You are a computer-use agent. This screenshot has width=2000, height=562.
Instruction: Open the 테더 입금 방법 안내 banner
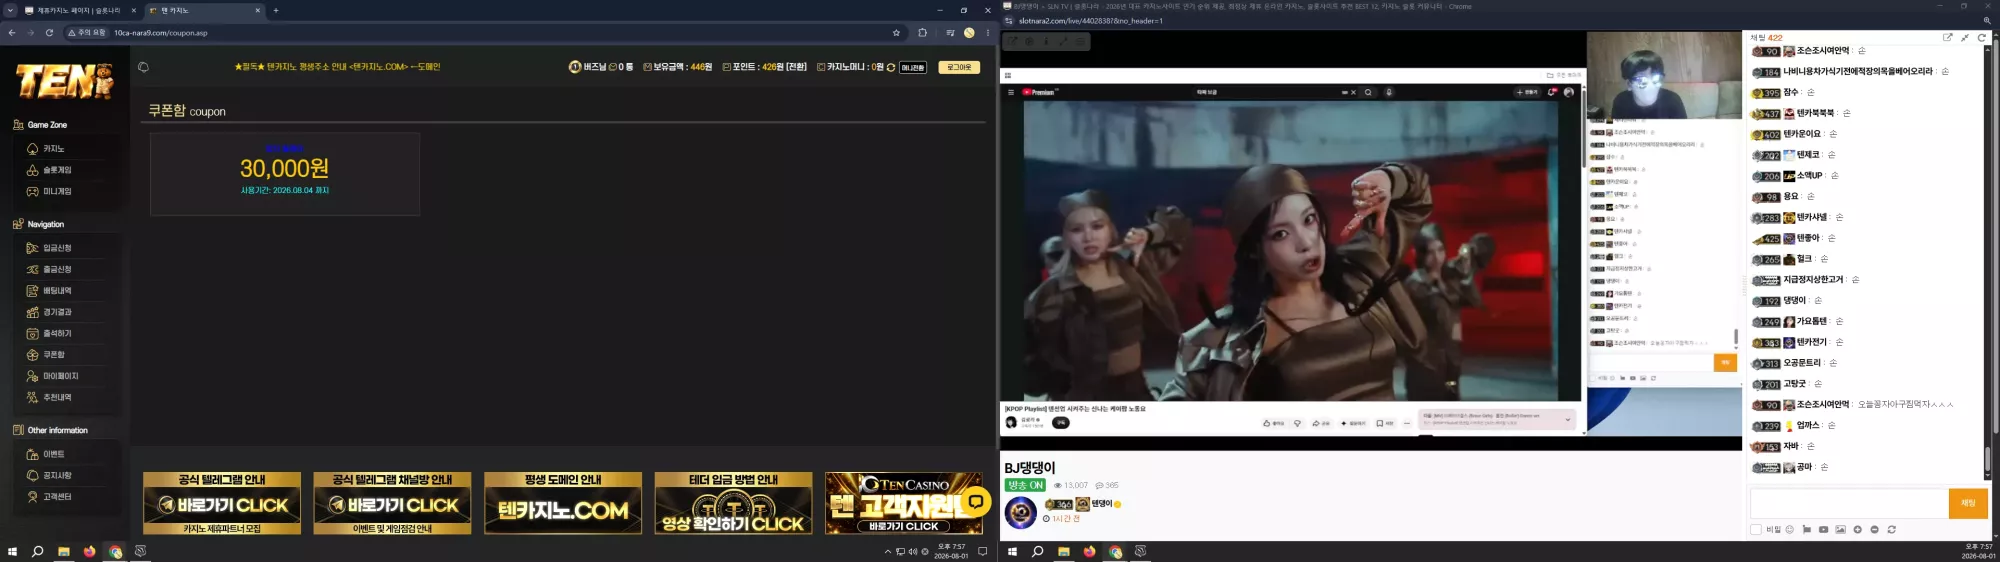click(733, 503)
